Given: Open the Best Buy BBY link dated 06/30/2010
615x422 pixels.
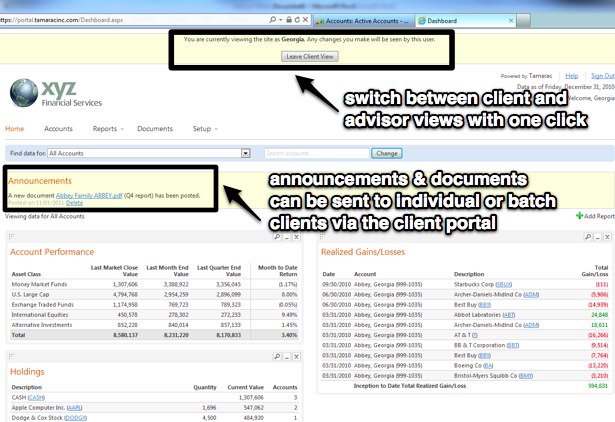Looking at the screenshot, I should (x=484, y=305).
